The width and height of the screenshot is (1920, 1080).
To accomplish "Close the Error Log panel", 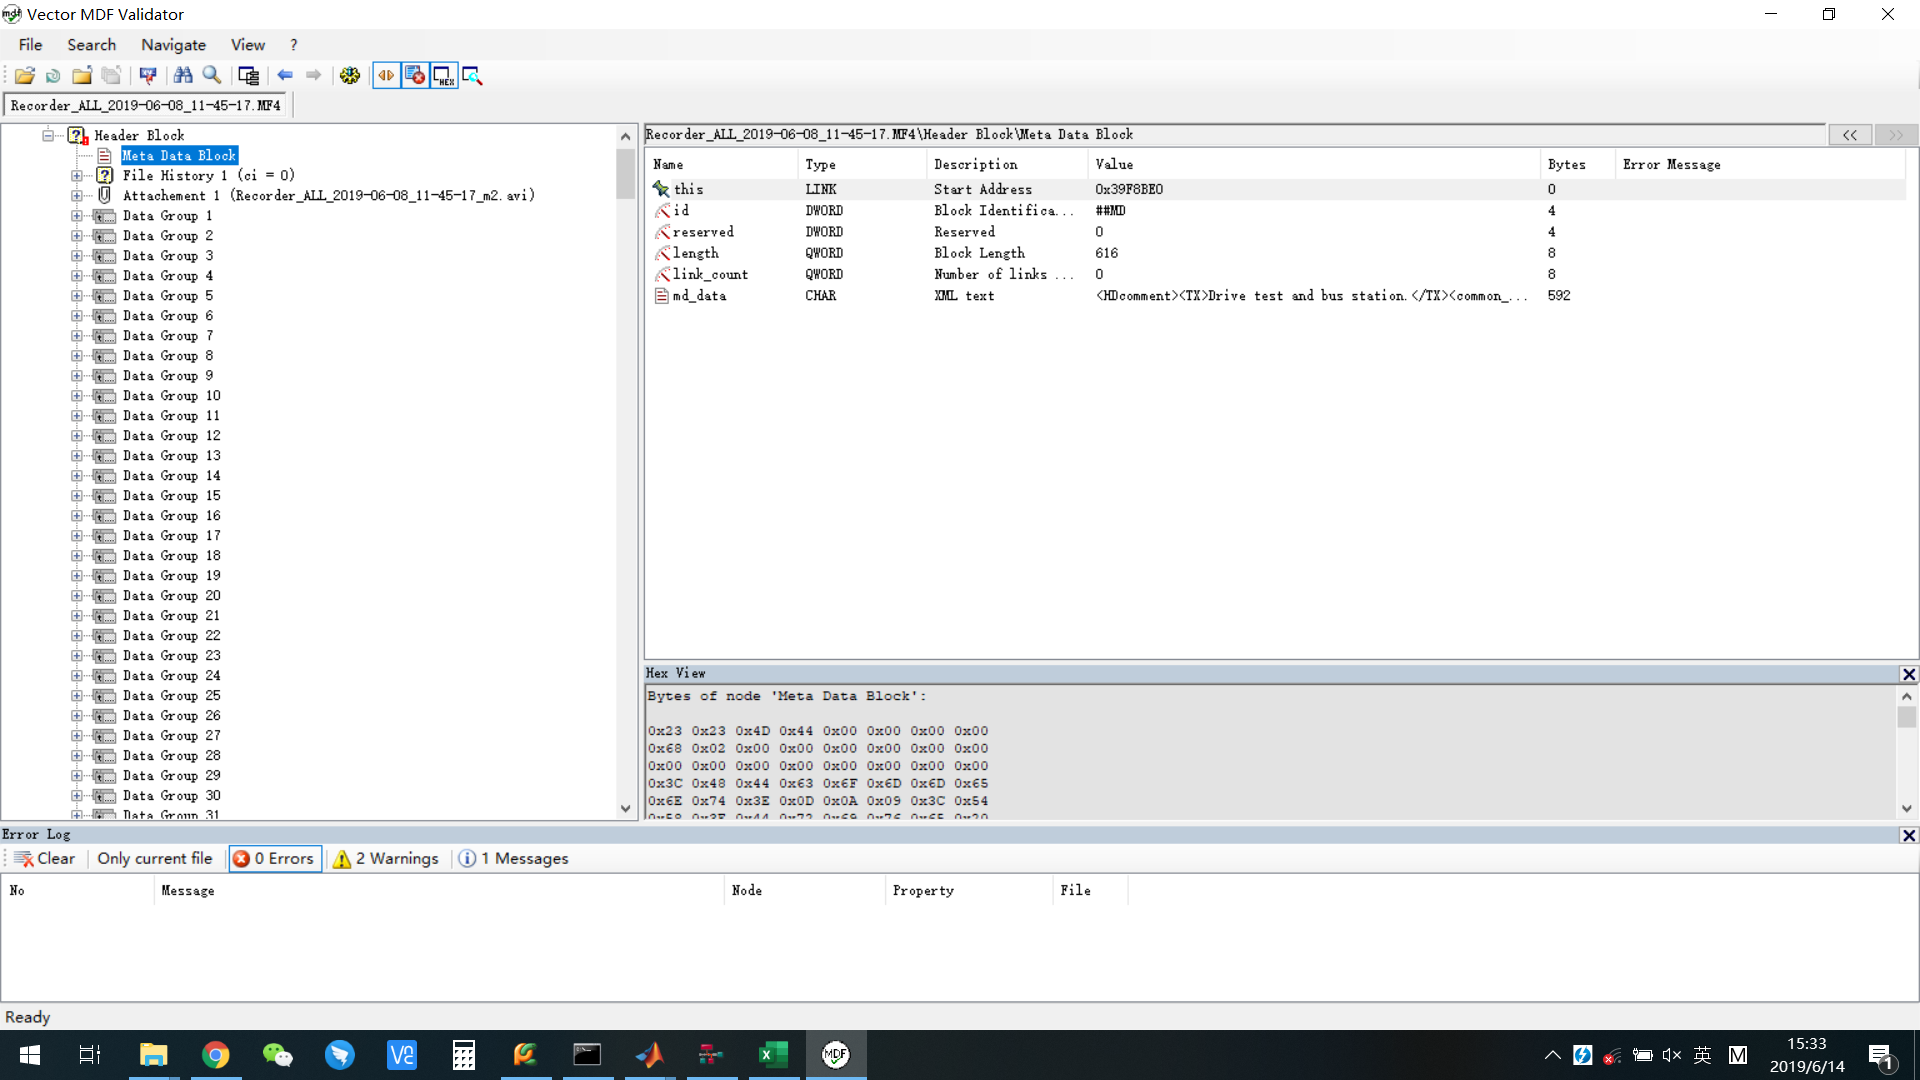I will click(x=1909, y=835).
